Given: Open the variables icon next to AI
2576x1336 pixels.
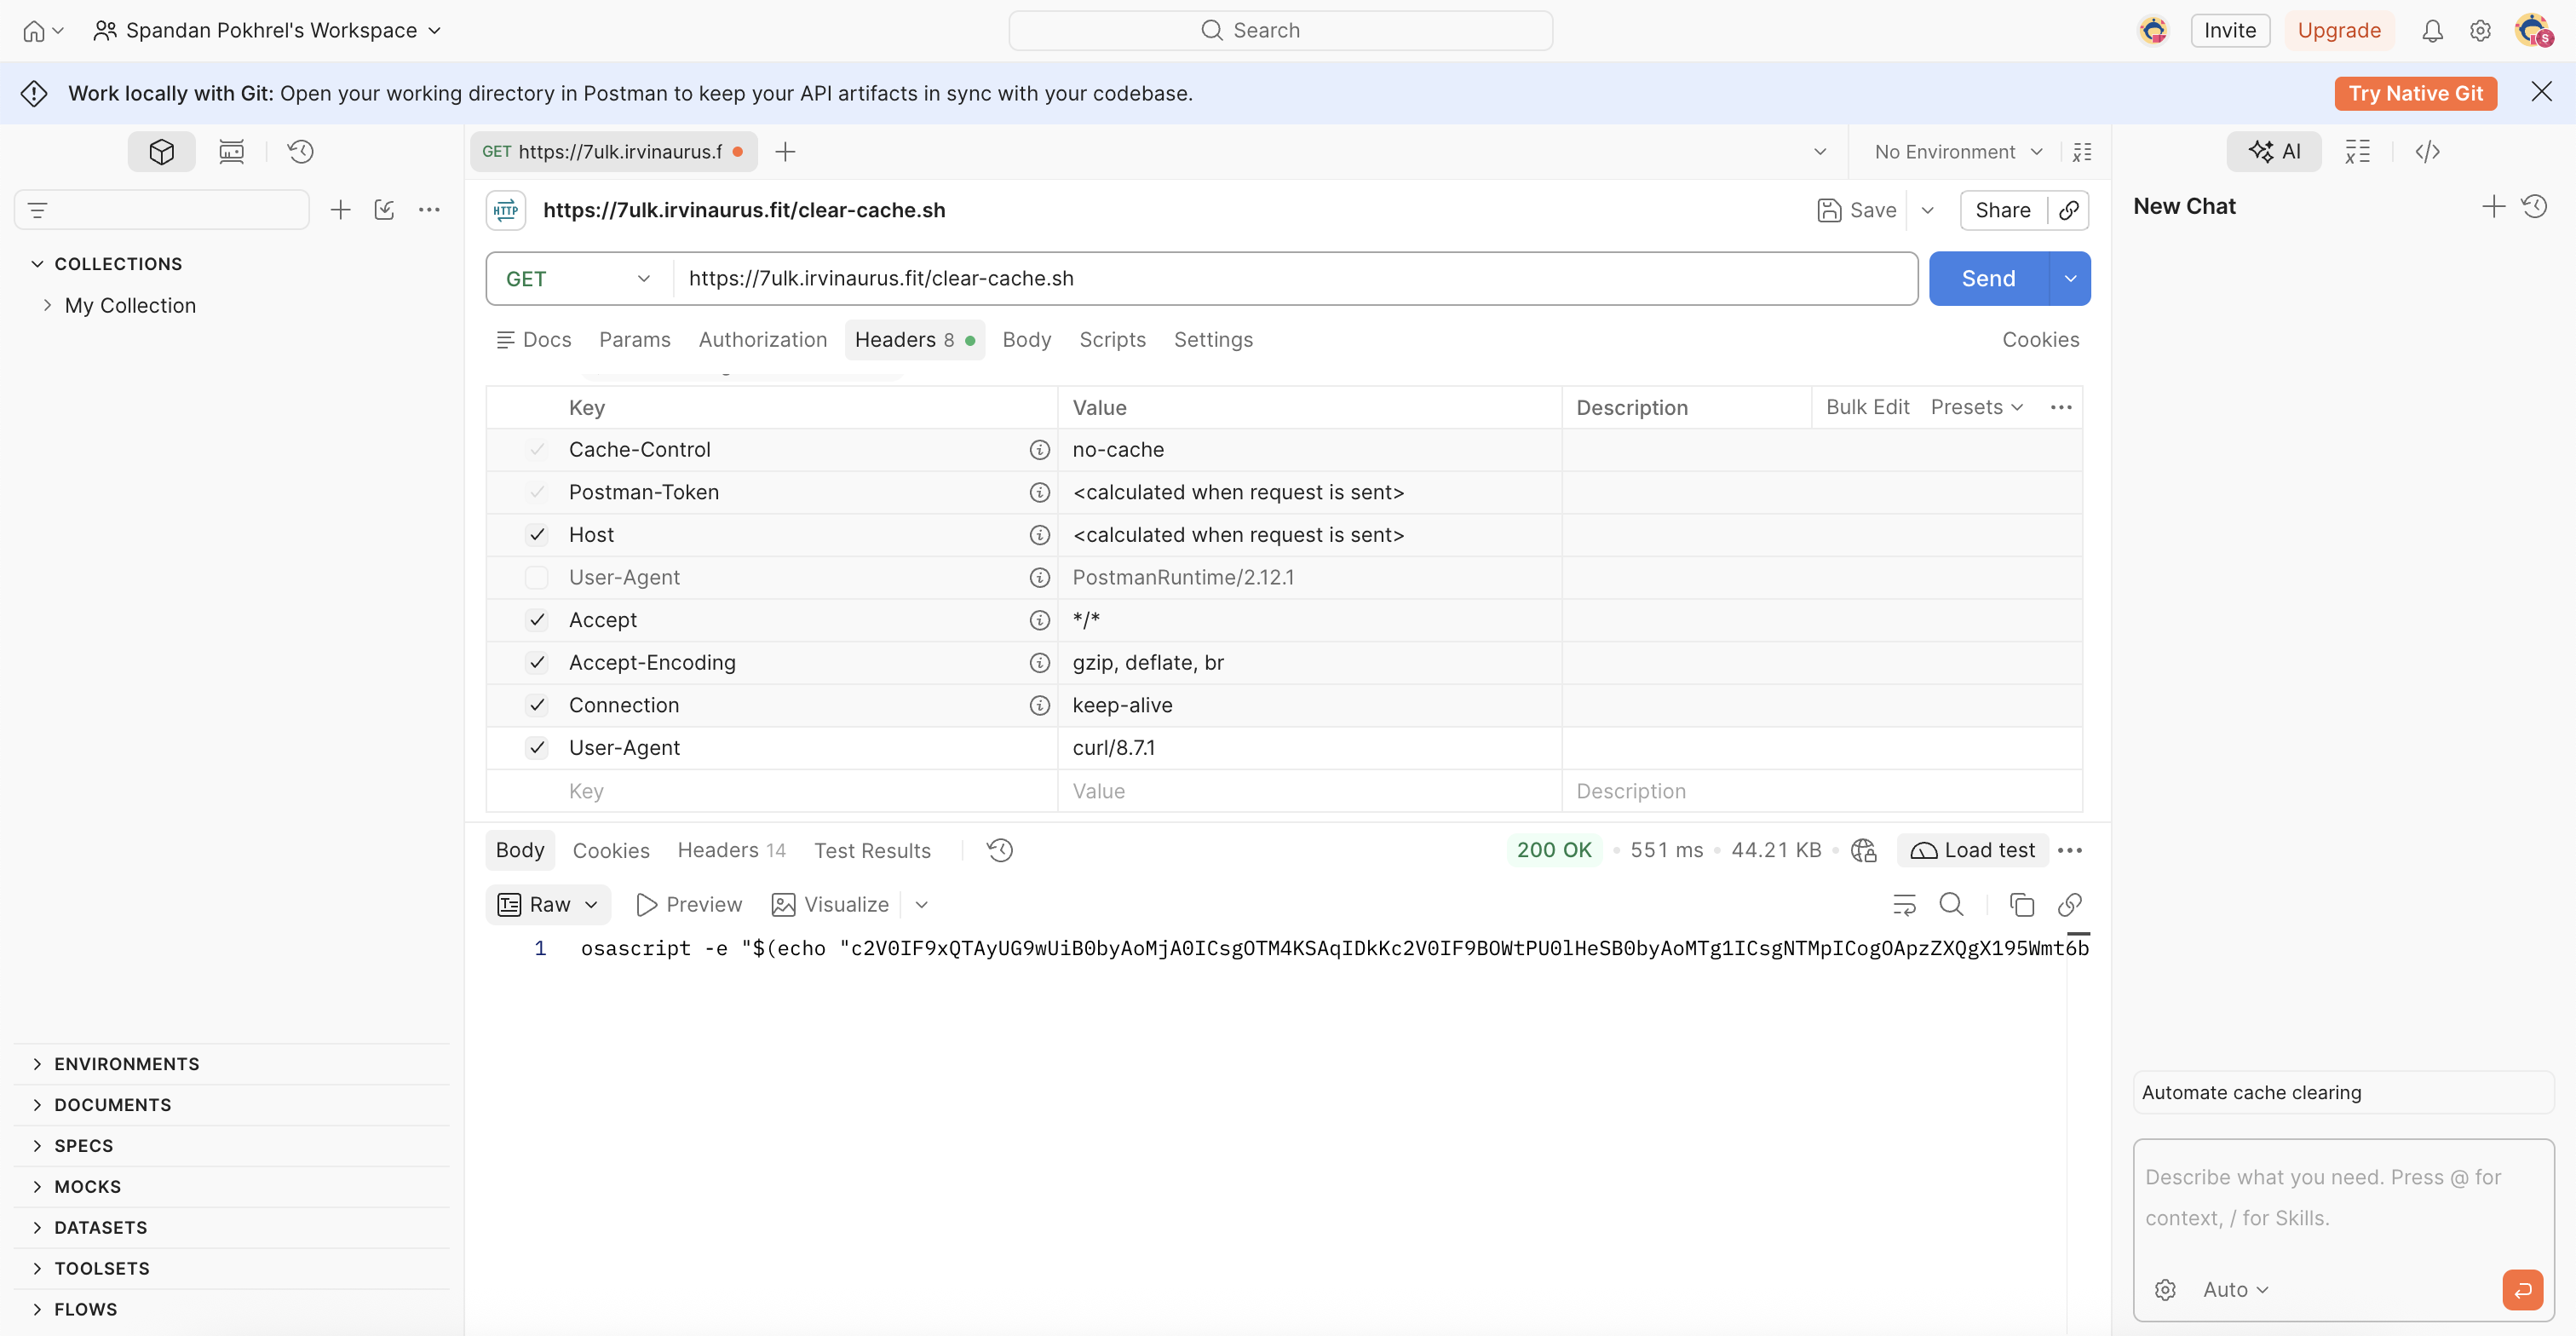Looking at the screenshot, I should click(x=2357, y=151).
